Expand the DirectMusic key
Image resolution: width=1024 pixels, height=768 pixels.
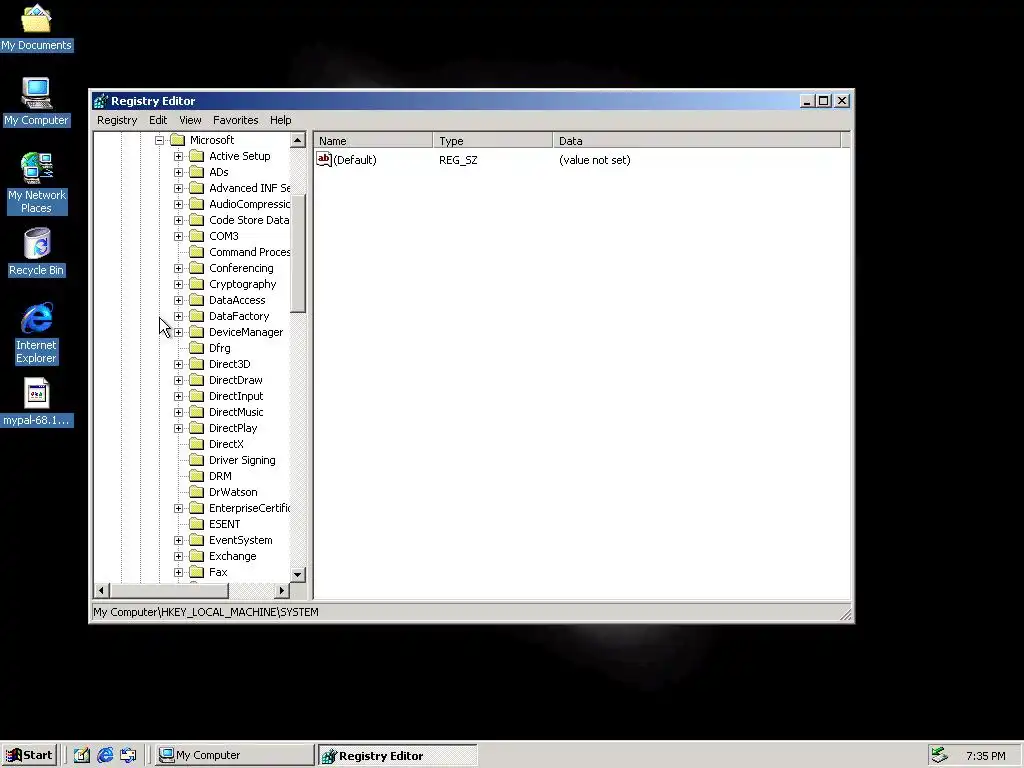coord(178,412)
